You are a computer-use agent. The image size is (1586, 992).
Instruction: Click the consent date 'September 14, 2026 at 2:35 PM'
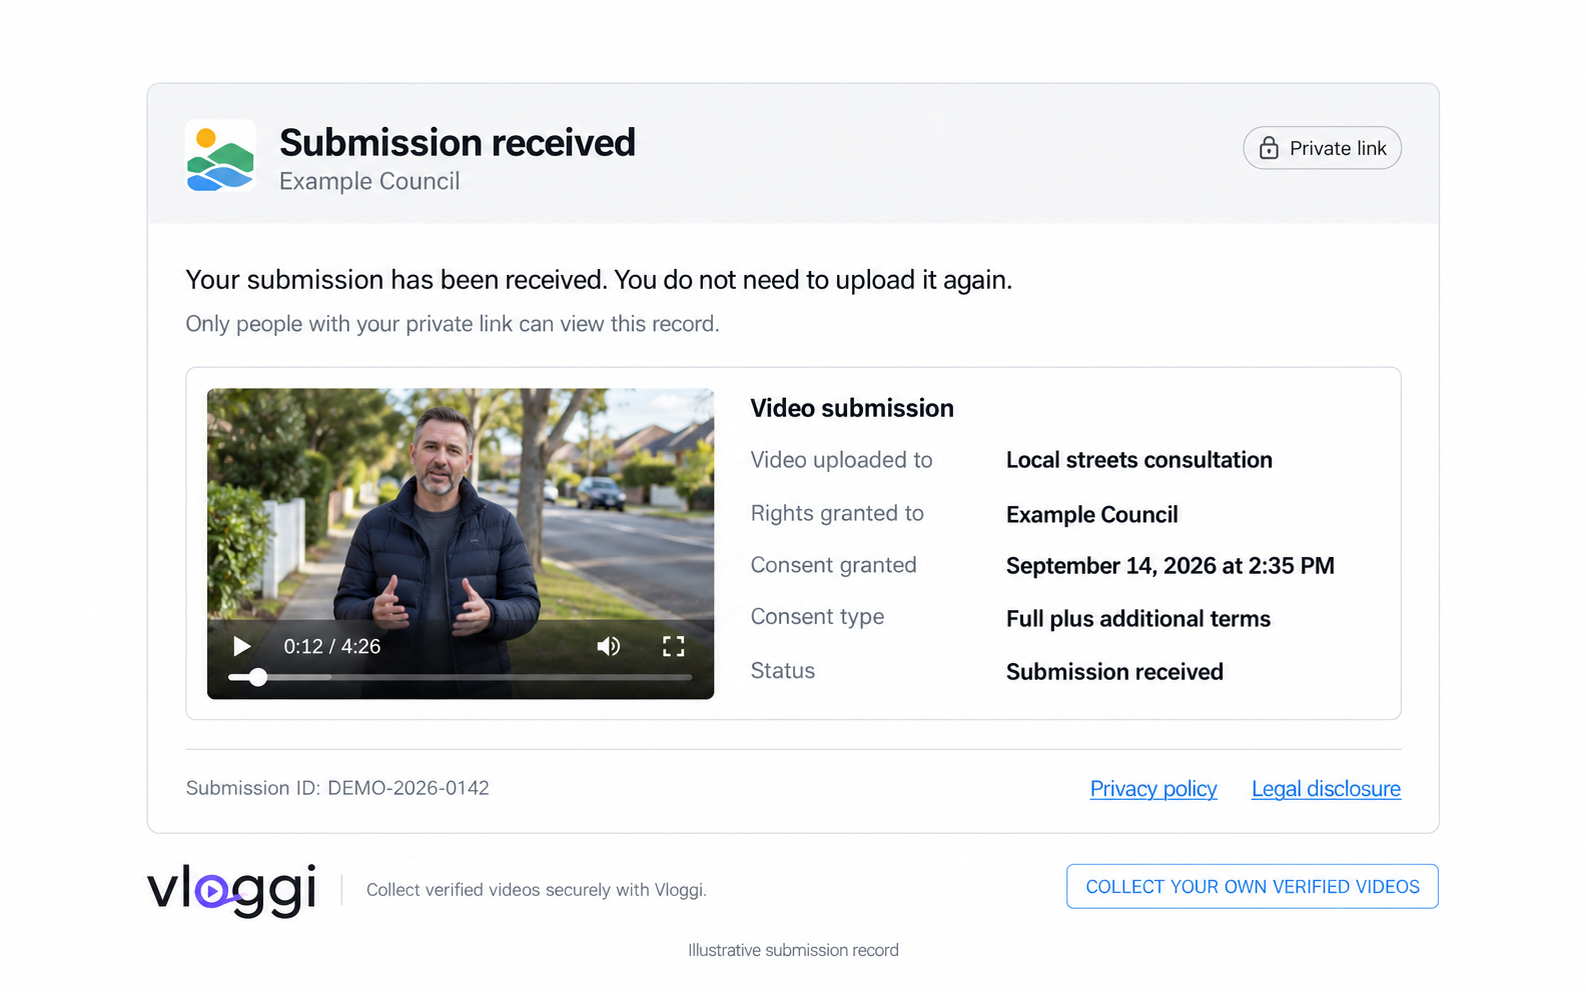click(x=1170, y=566)
